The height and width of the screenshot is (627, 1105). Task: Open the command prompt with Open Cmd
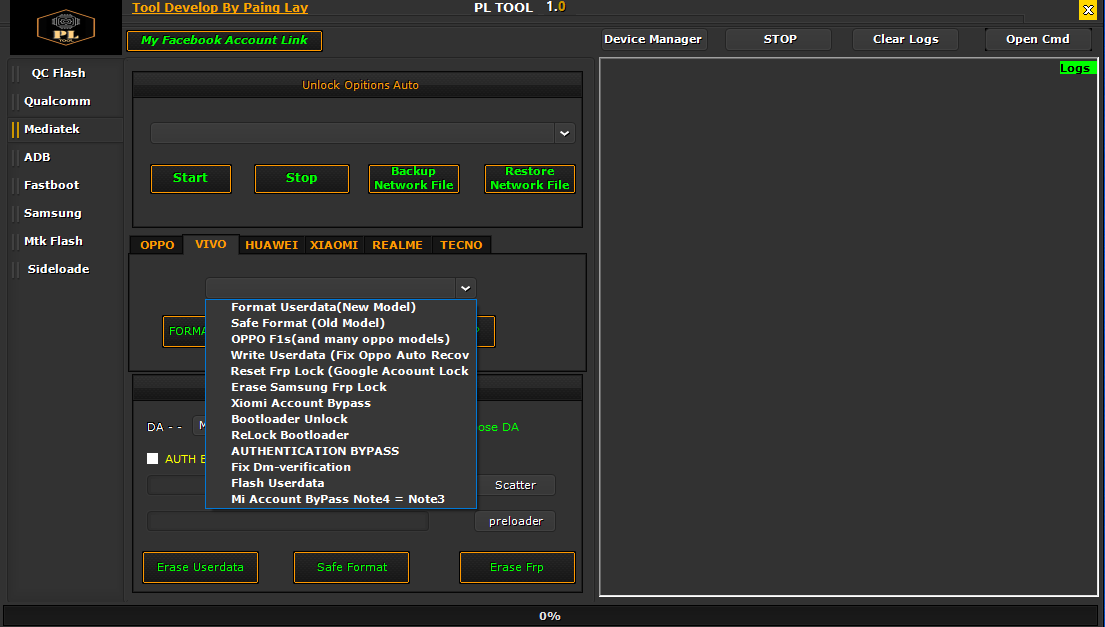coord(1037,39)
